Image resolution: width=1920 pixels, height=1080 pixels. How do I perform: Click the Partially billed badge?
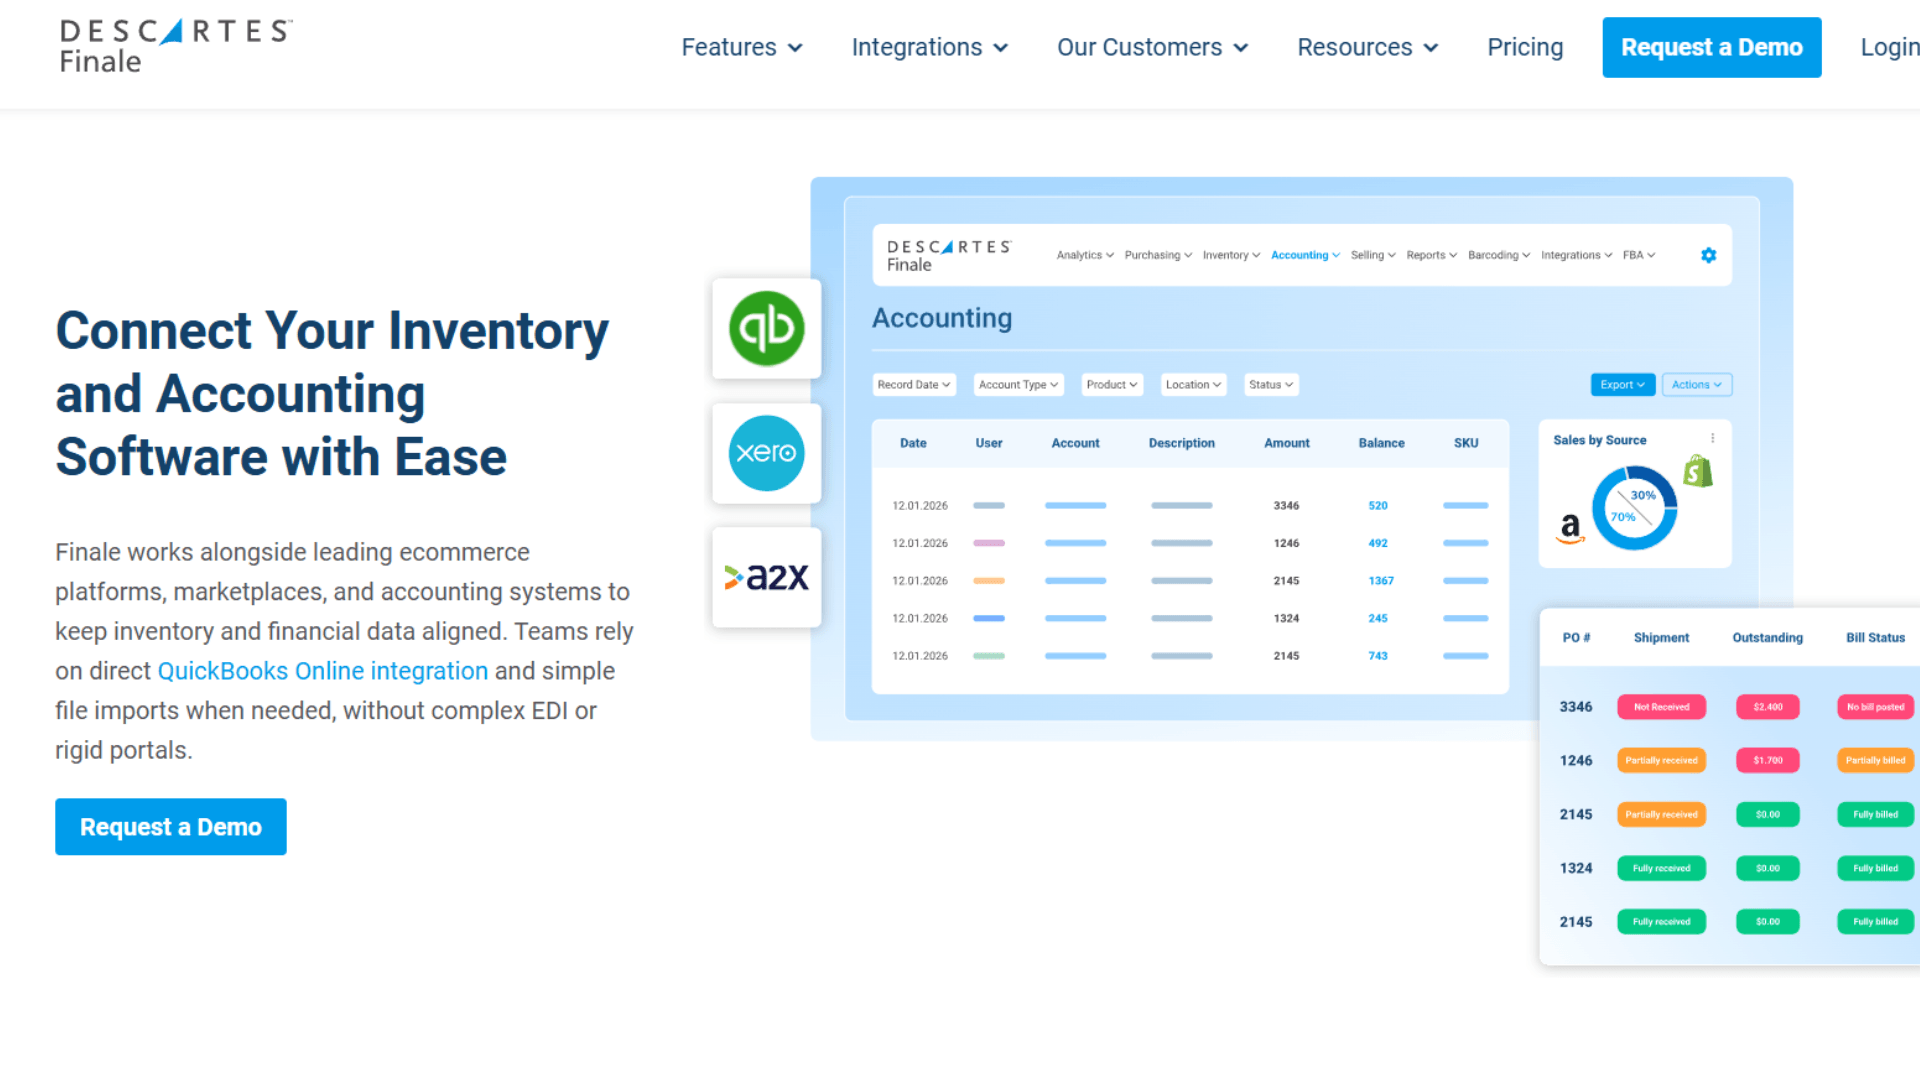coord(1876,761)
